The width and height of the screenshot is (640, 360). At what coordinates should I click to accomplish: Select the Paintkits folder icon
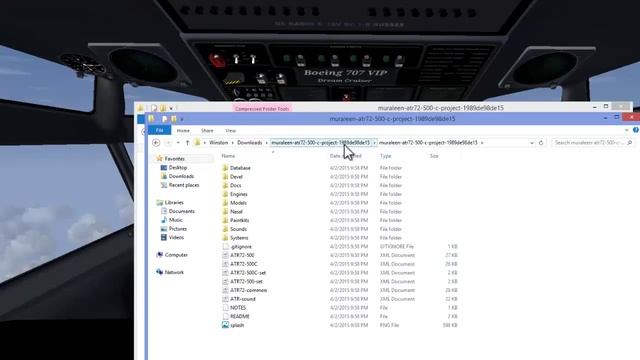tap(225, 220)
